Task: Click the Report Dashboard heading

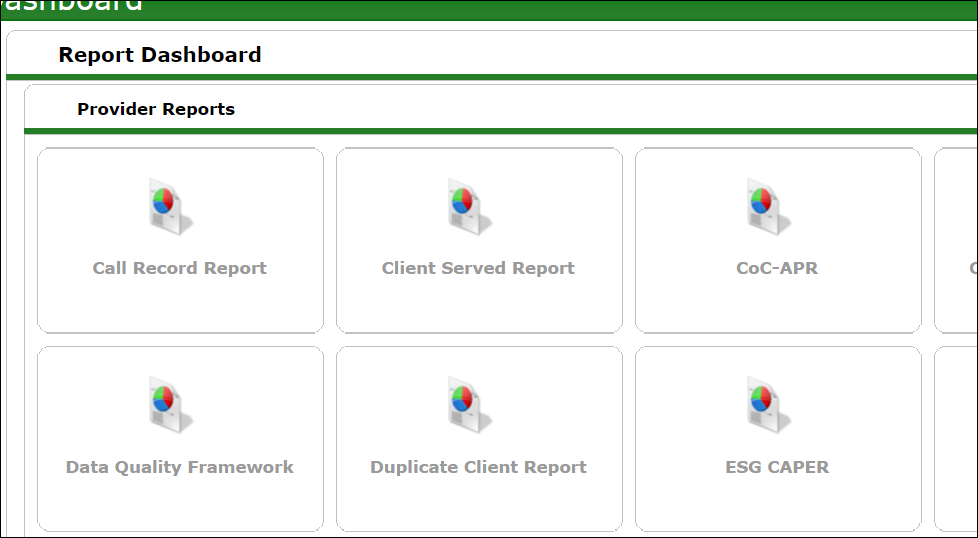Action: [160, 55]
